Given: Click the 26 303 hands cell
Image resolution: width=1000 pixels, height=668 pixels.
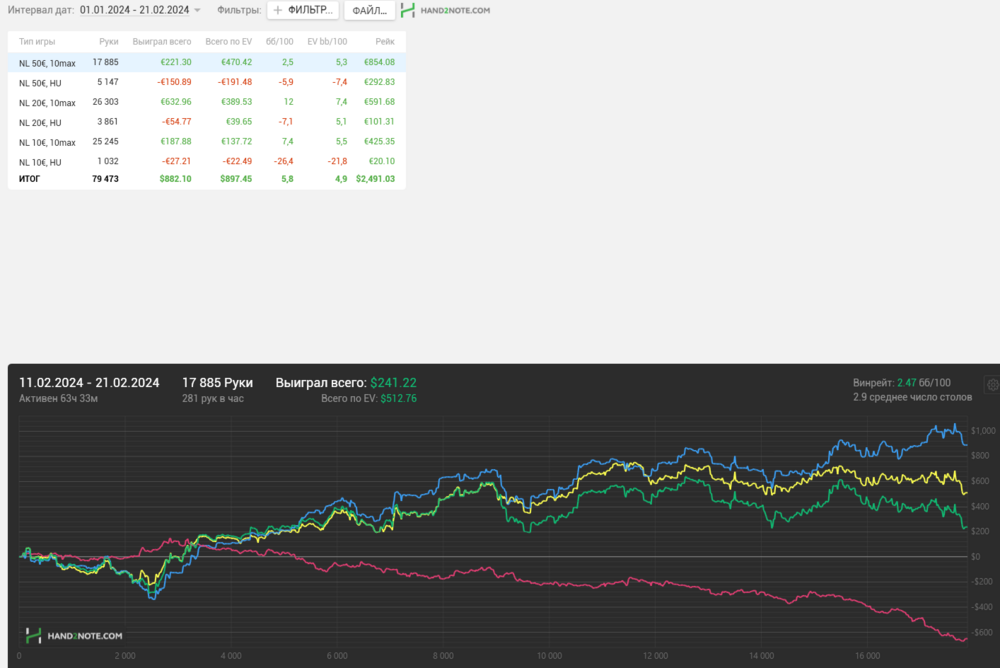Looking at the screenshot, I should pyautogui.click(x=105, y=101).
